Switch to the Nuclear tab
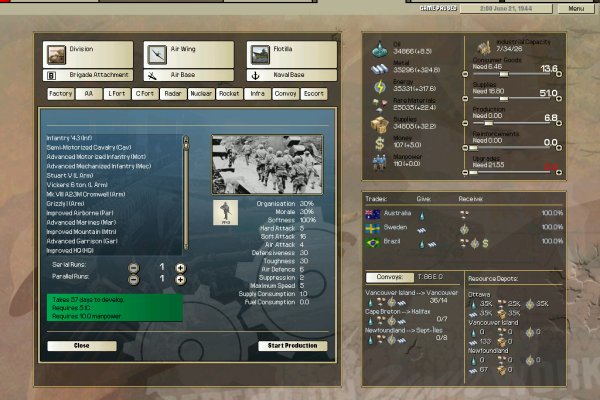This screenshot has width=600, height=400. click(x=201, y=94)
